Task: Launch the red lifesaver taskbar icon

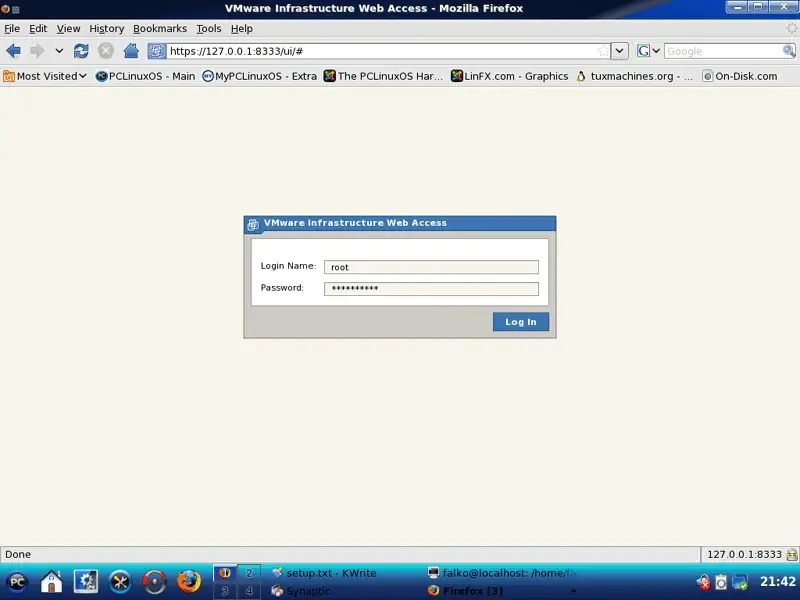Action: [154, 582]
